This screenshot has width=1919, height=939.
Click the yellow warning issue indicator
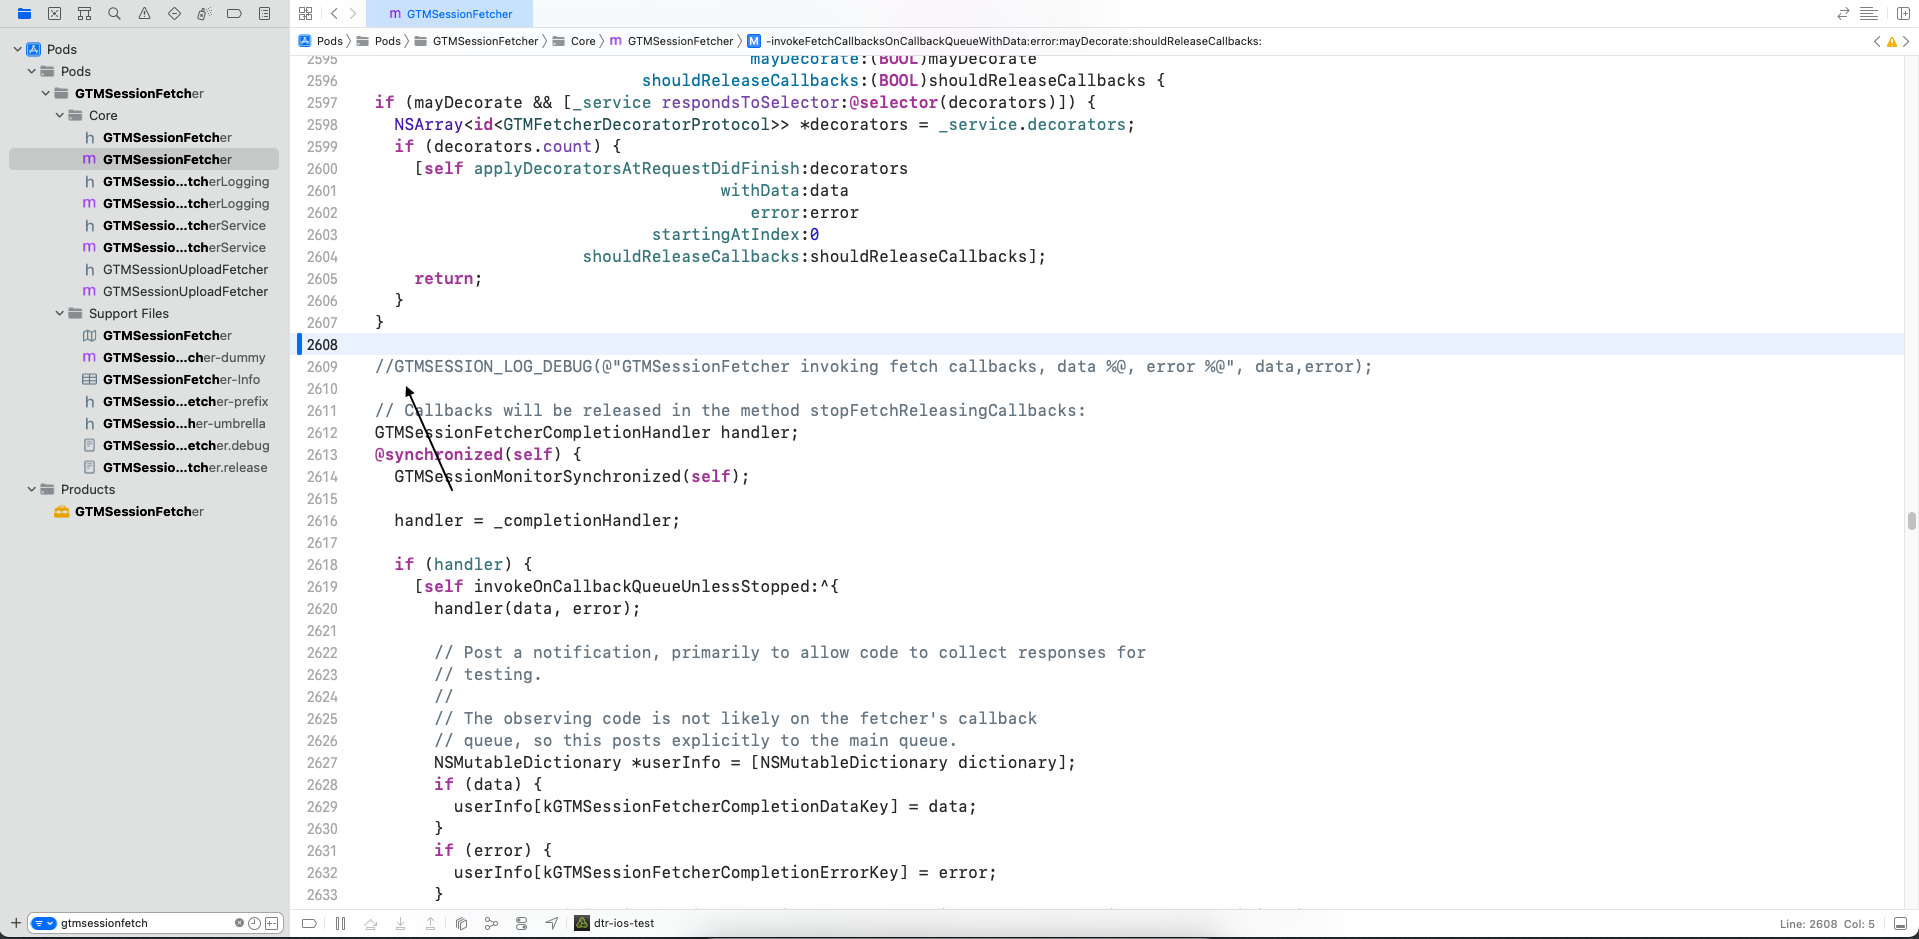click(1891, 42)
